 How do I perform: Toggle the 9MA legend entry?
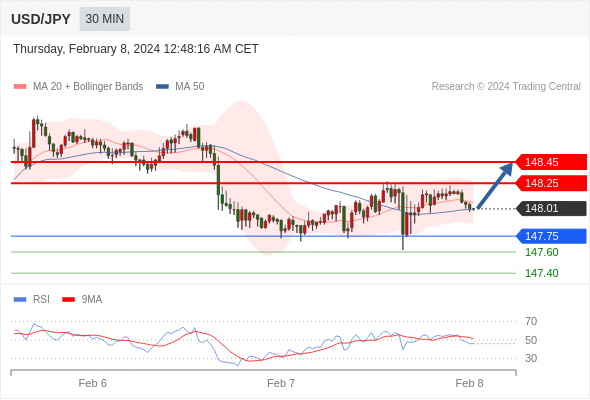pyautogui.click(x=82, y=300)
